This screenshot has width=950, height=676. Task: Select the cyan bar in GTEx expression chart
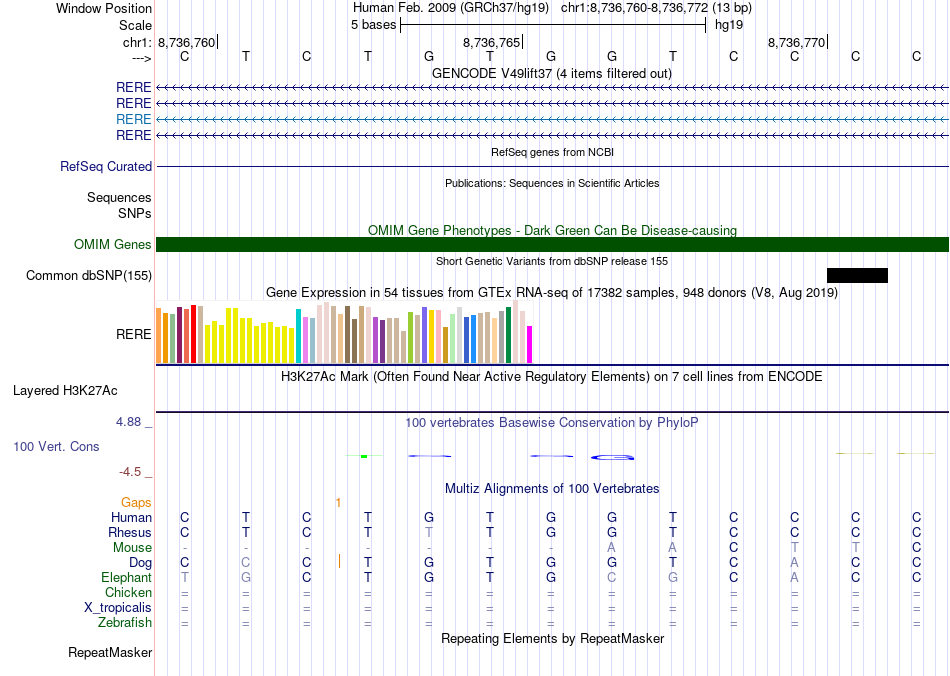point(299,336)
